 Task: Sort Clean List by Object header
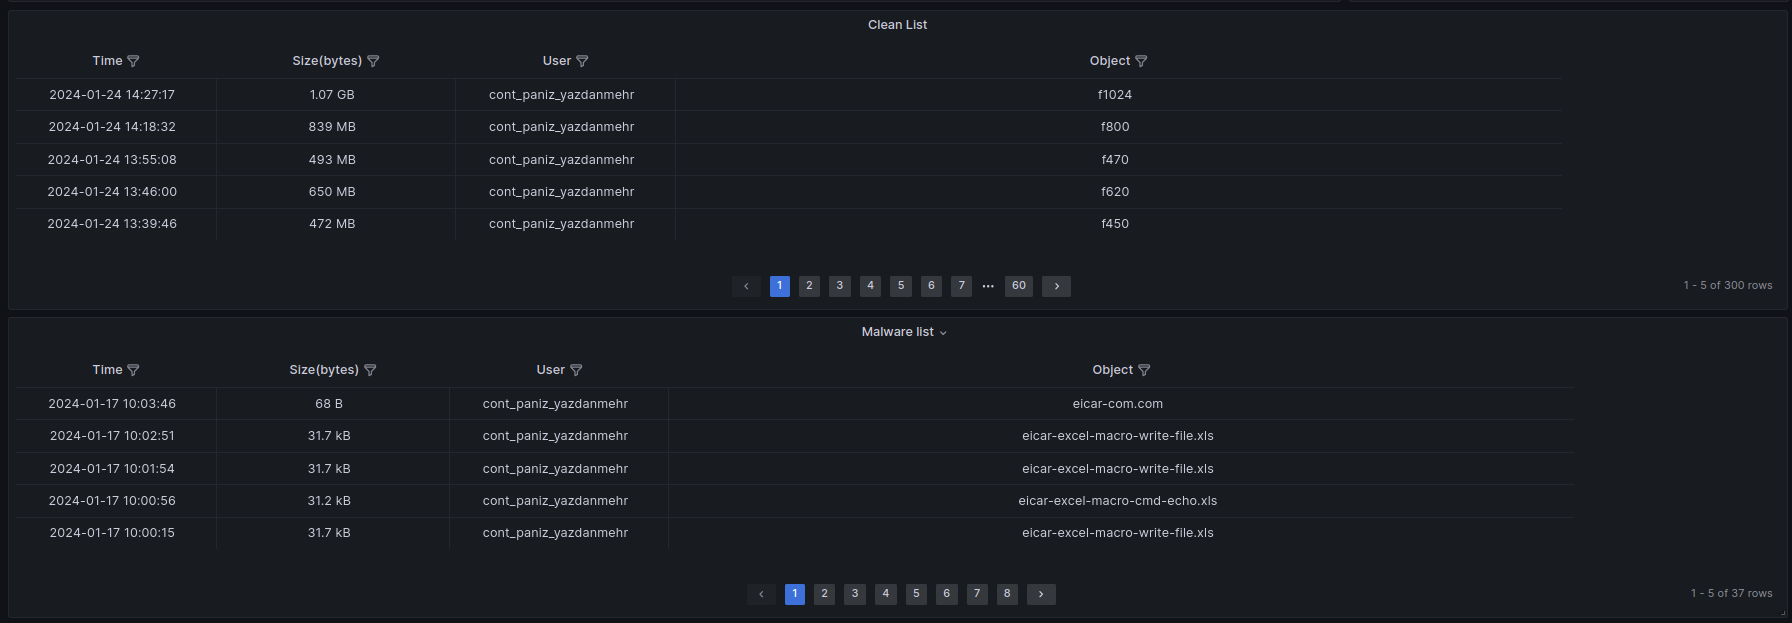(1109, 61)
